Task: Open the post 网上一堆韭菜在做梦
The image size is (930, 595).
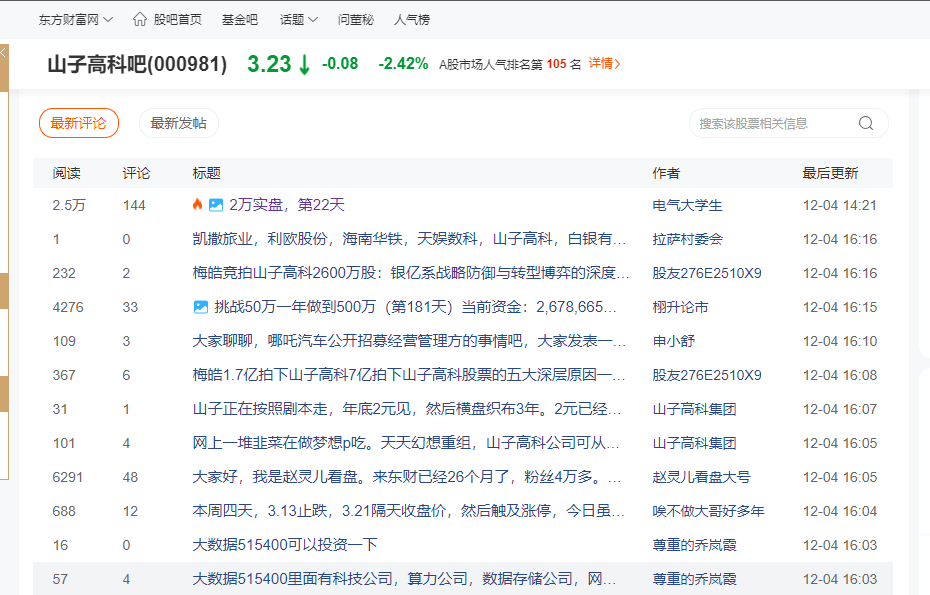Action: (406, 443)
